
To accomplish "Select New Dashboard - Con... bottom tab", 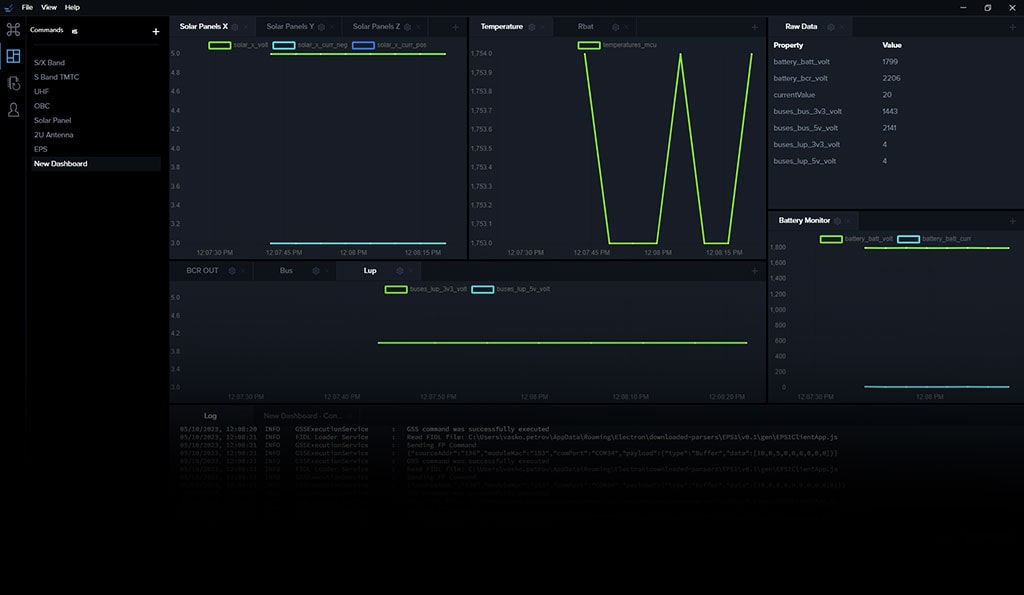I will [x=302, y=416].
